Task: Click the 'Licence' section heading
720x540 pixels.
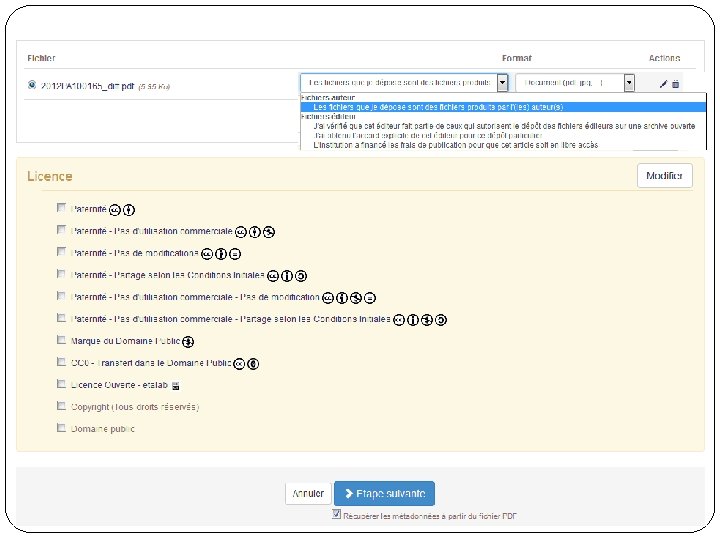Action: 50,176
